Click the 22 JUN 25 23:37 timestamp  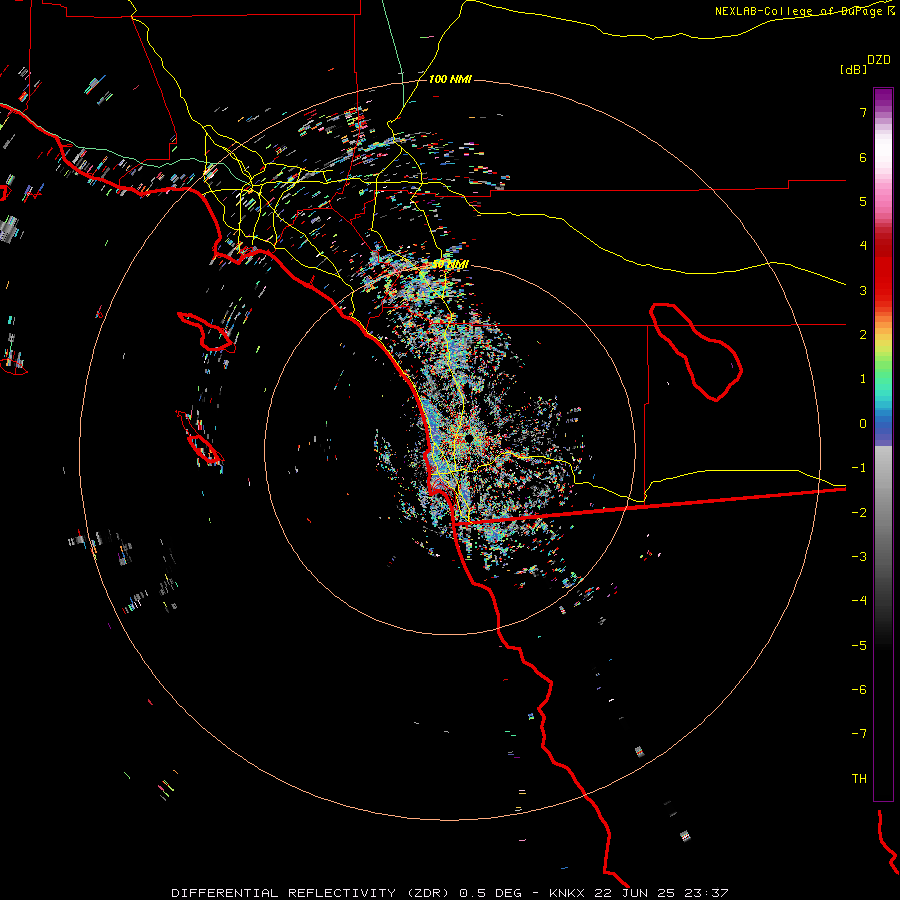tap(664, 893)
